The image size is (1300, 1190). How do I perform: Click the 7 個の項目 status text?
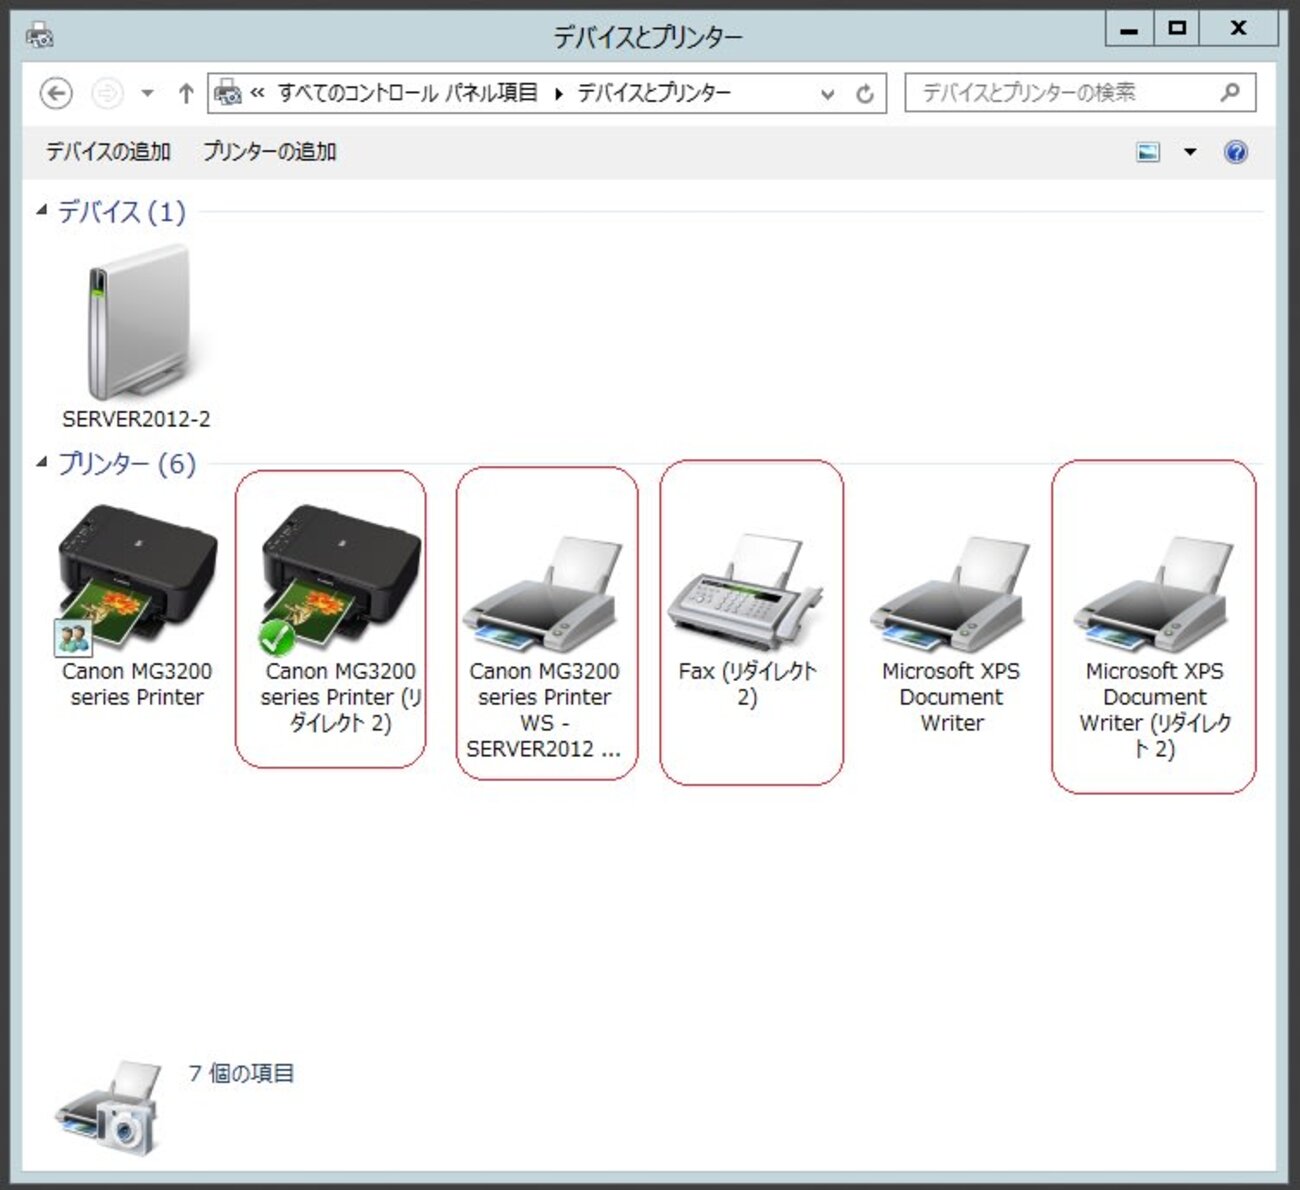pos(241,1073)
